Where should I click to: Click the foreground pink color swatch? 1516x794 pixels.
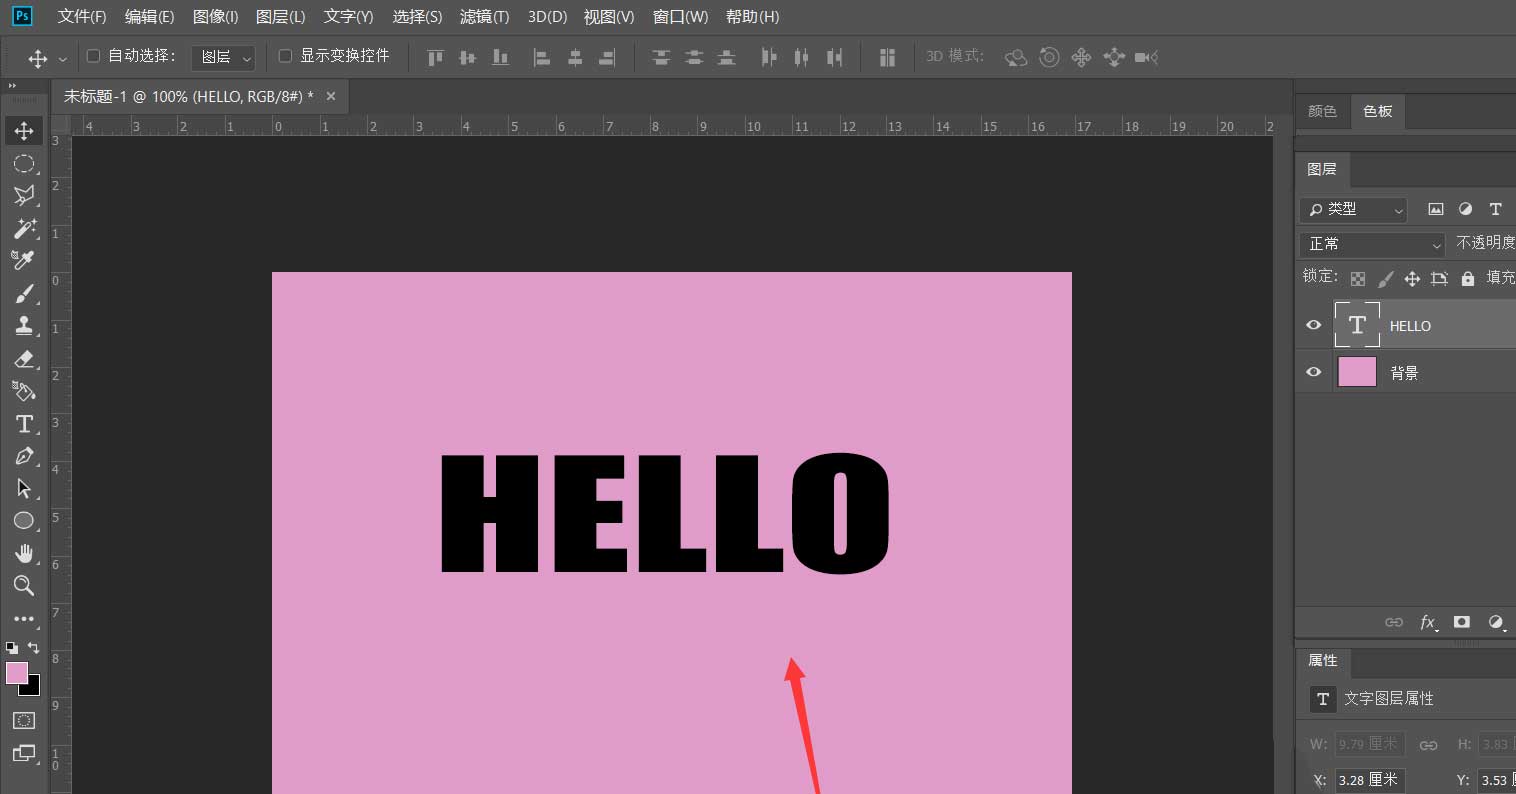(x=17, y=673)
